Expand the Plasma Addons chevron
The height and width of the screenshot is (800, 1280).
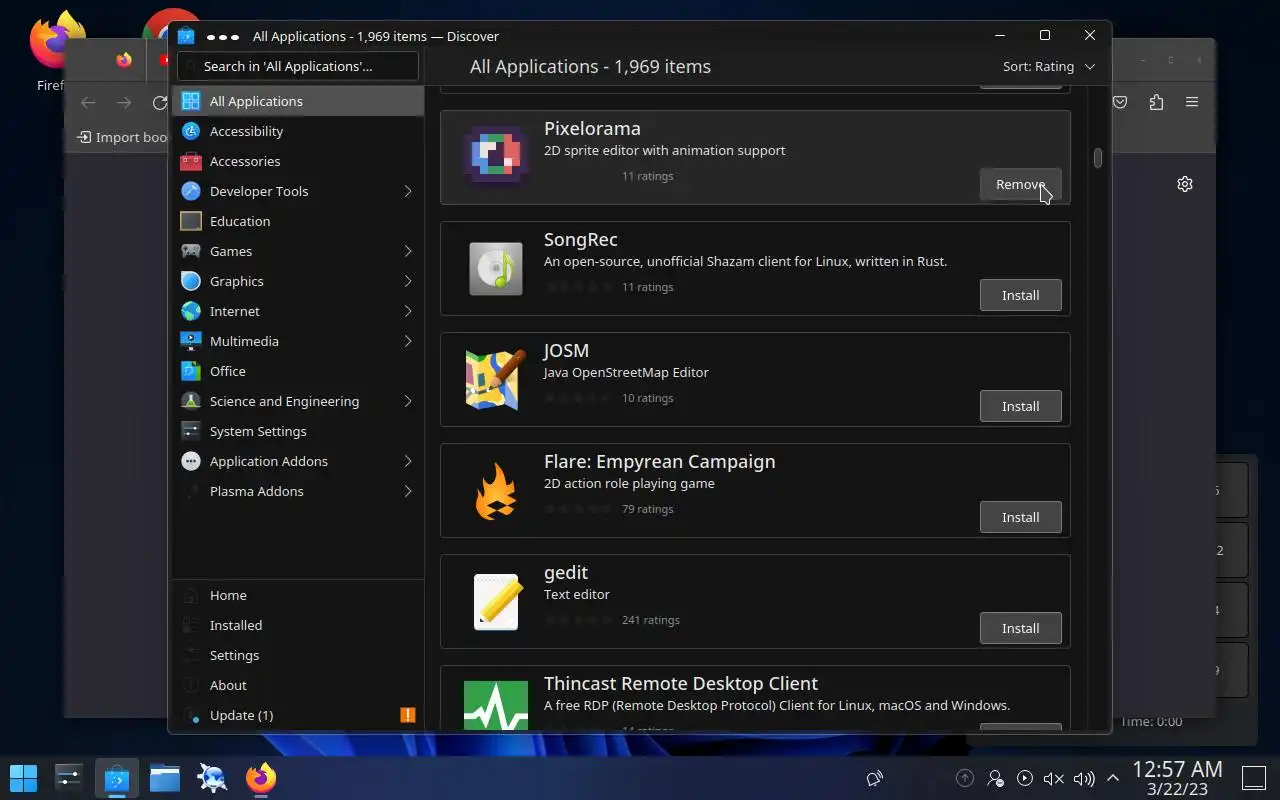pyautogui.click(x=408, y=491)
